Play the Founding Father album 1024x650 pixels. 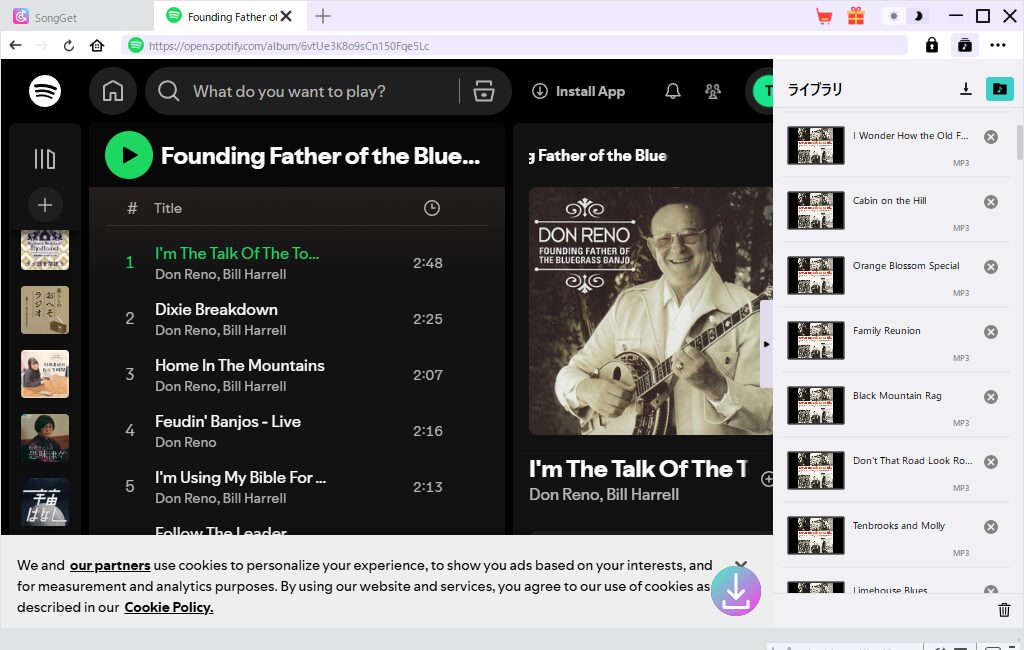[x=129, y=156]
